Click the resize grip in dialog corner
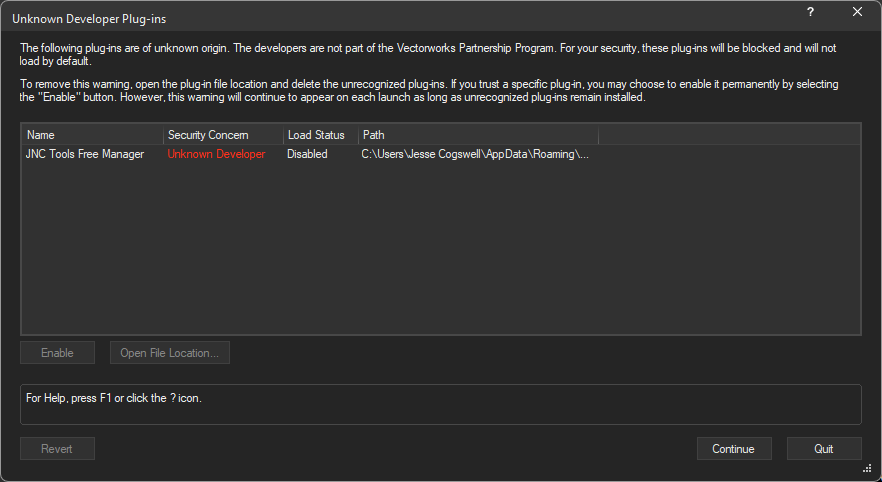Screen dimensions: 882x482 pyautogui.click(x=866, y=468)
